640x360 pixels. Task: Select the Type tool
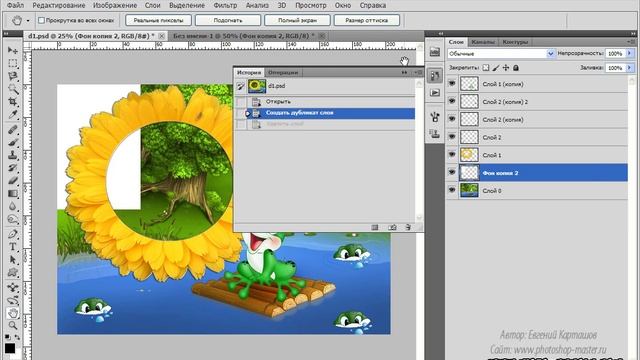(x=13, y=247)
